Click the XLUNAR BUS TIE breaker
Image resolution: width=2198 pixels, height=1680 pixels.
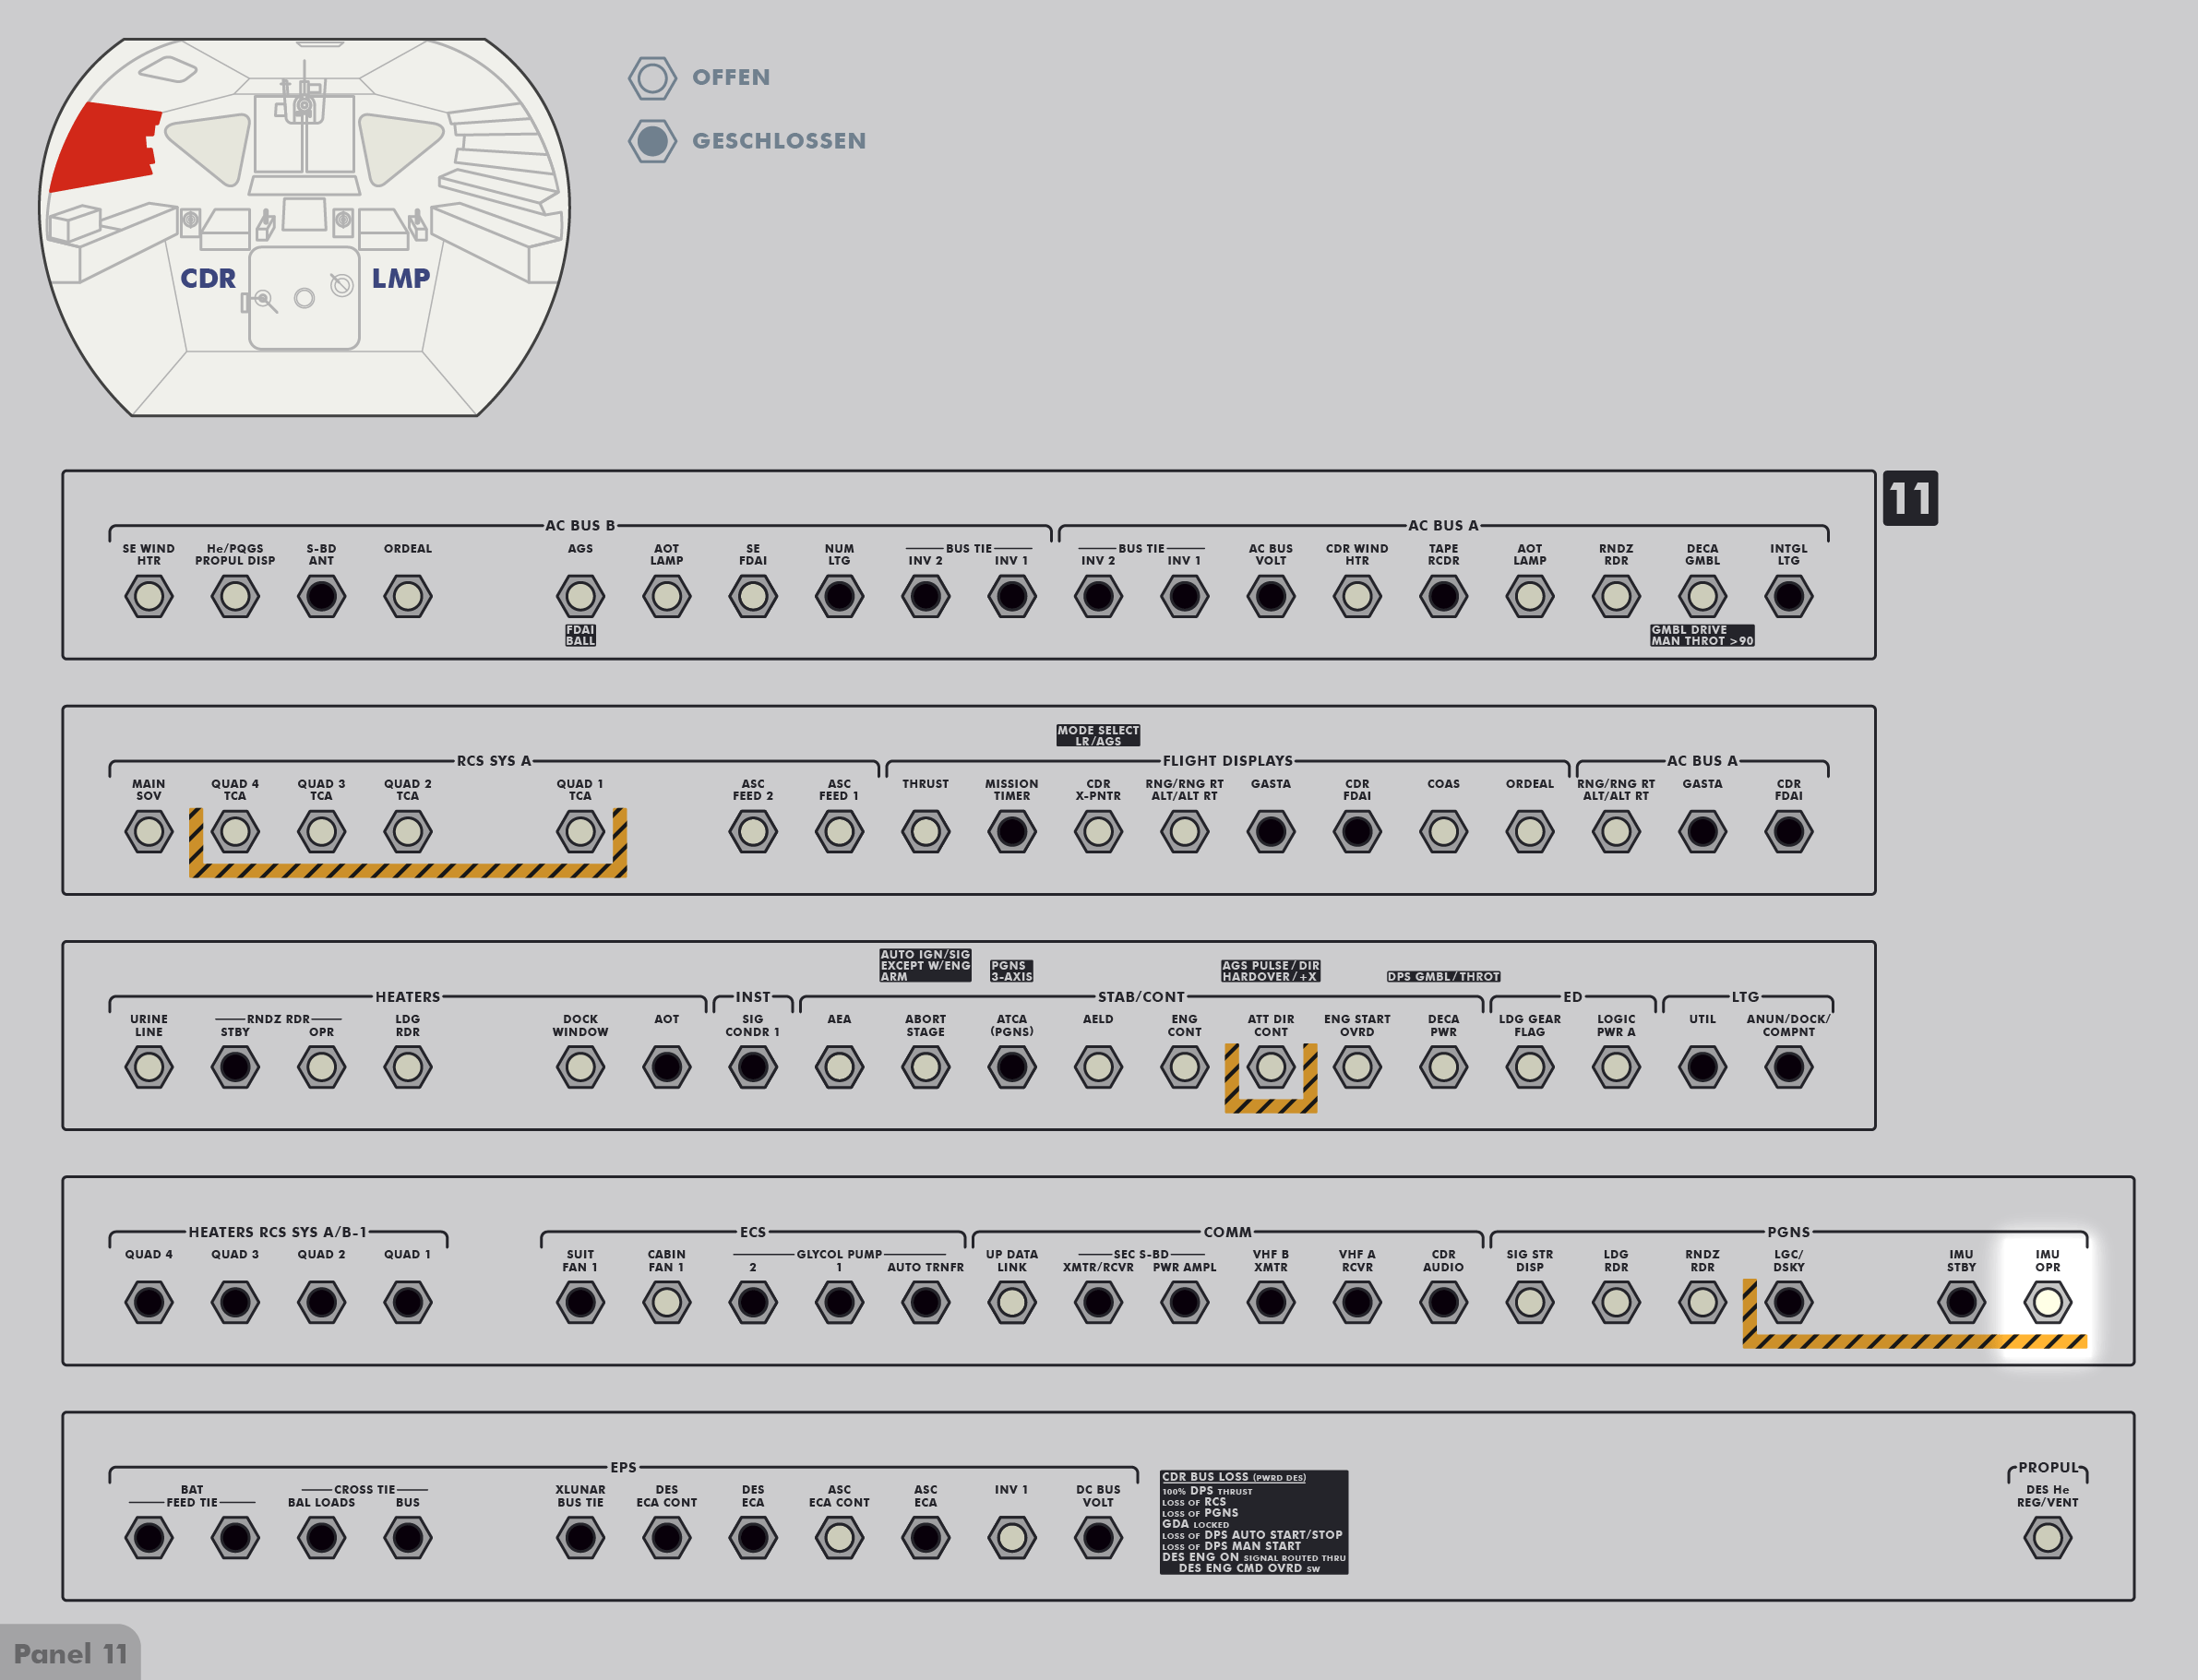click(580, 1537)
